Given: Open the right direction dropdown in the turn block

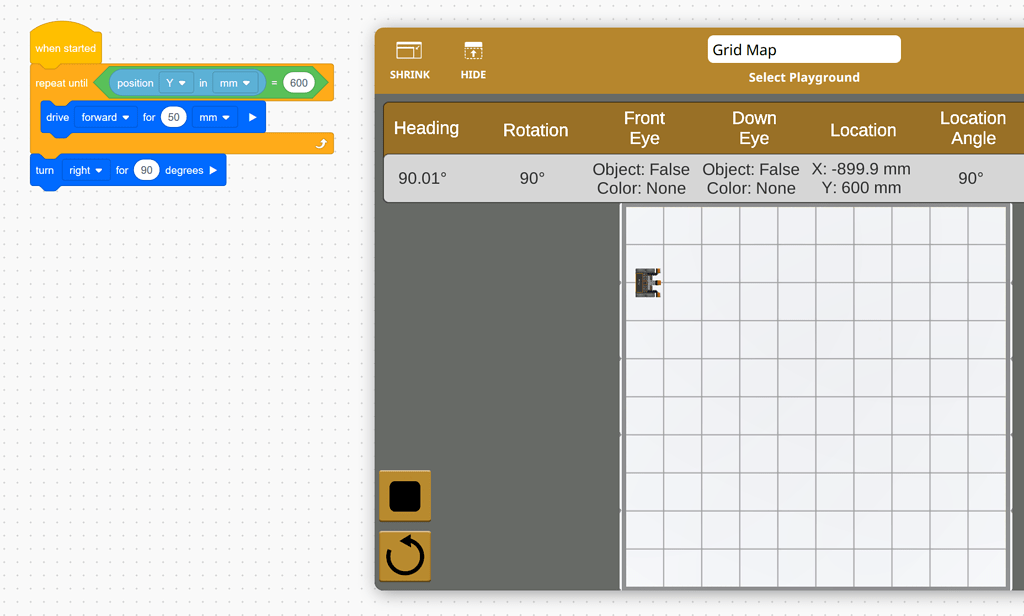Looking at the screenshot, I should tap(86, 170).
